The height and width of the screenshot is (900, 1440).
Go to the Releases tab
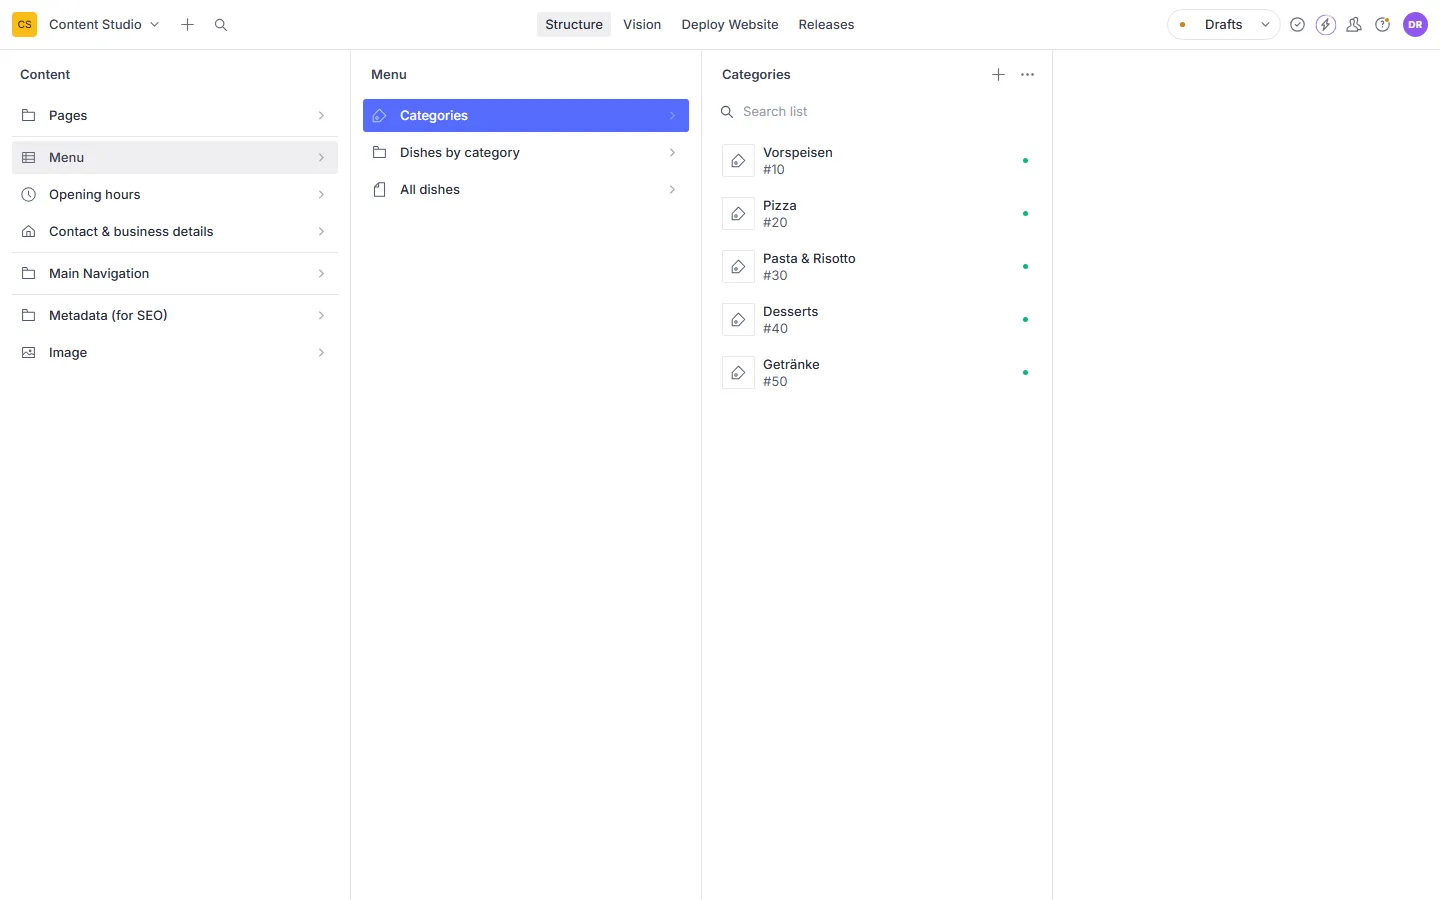tap(826, 24)
